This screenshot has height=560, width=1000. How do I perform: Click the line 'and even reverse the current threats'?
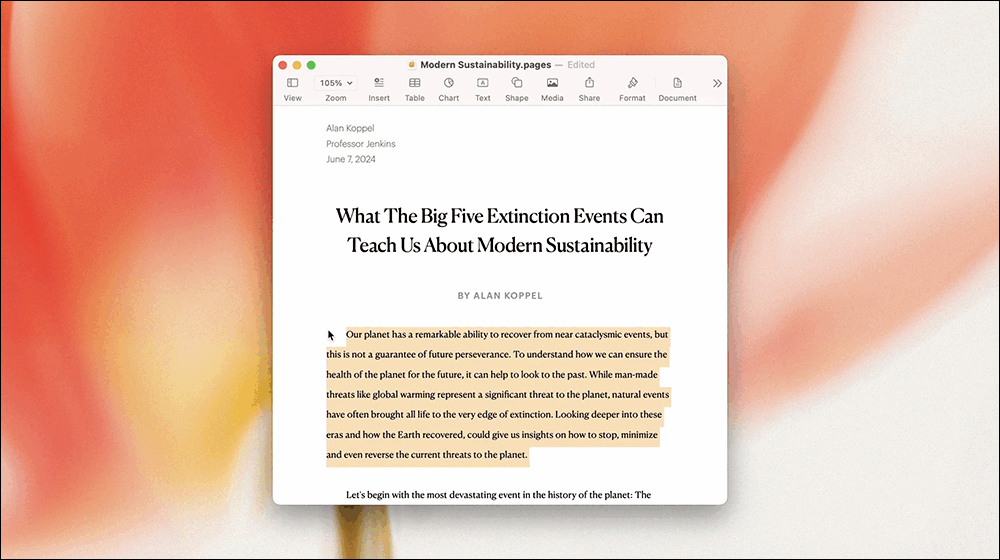[427, 455]
